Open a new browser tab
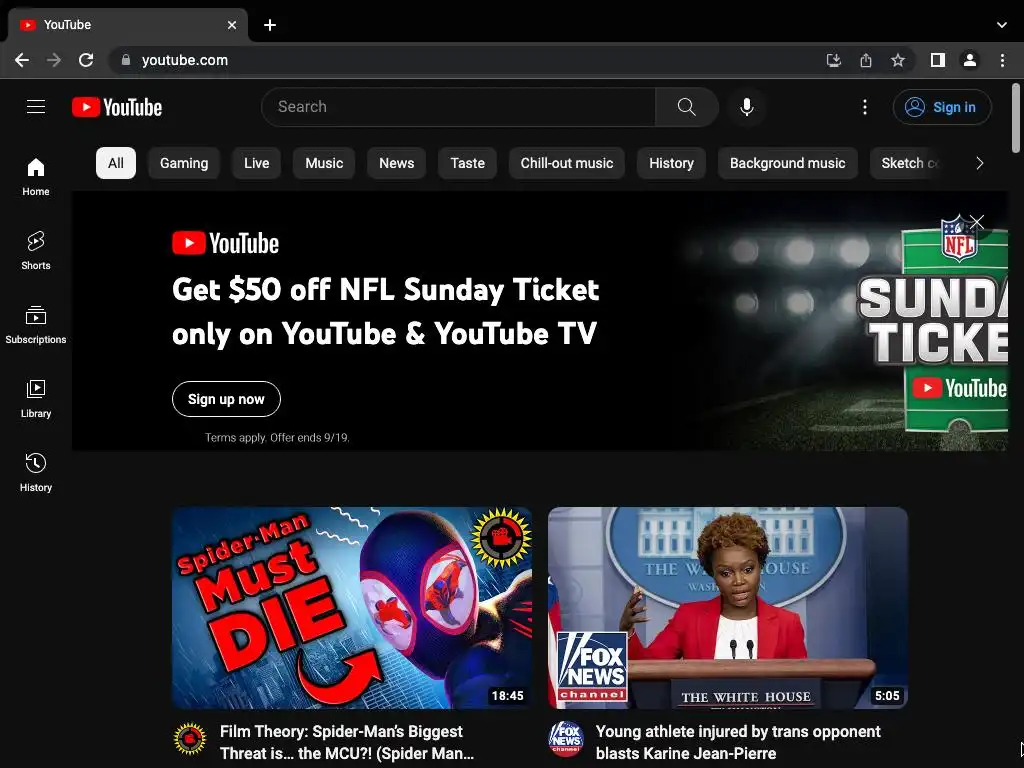 coord(270,25)
